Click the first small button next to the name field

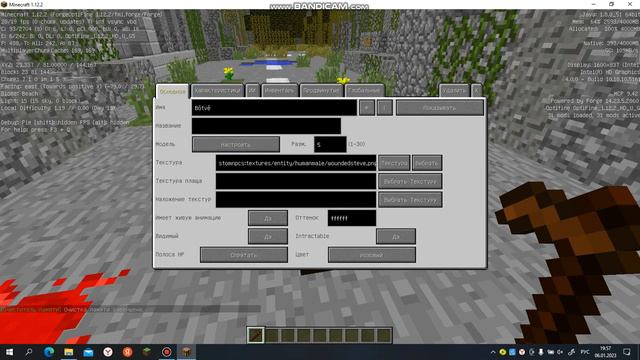coord(367,108)
